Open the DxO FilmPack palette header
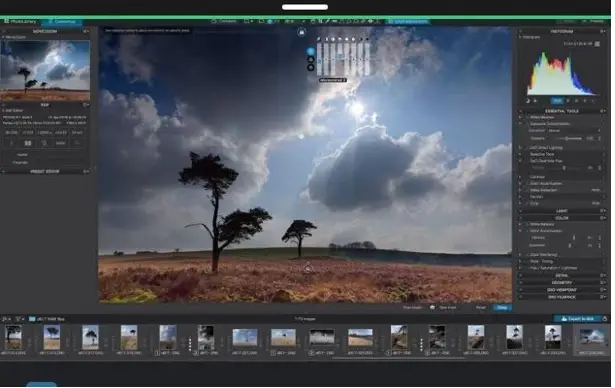615x388 pixels. pyautogui.click(x=562, y=298)
